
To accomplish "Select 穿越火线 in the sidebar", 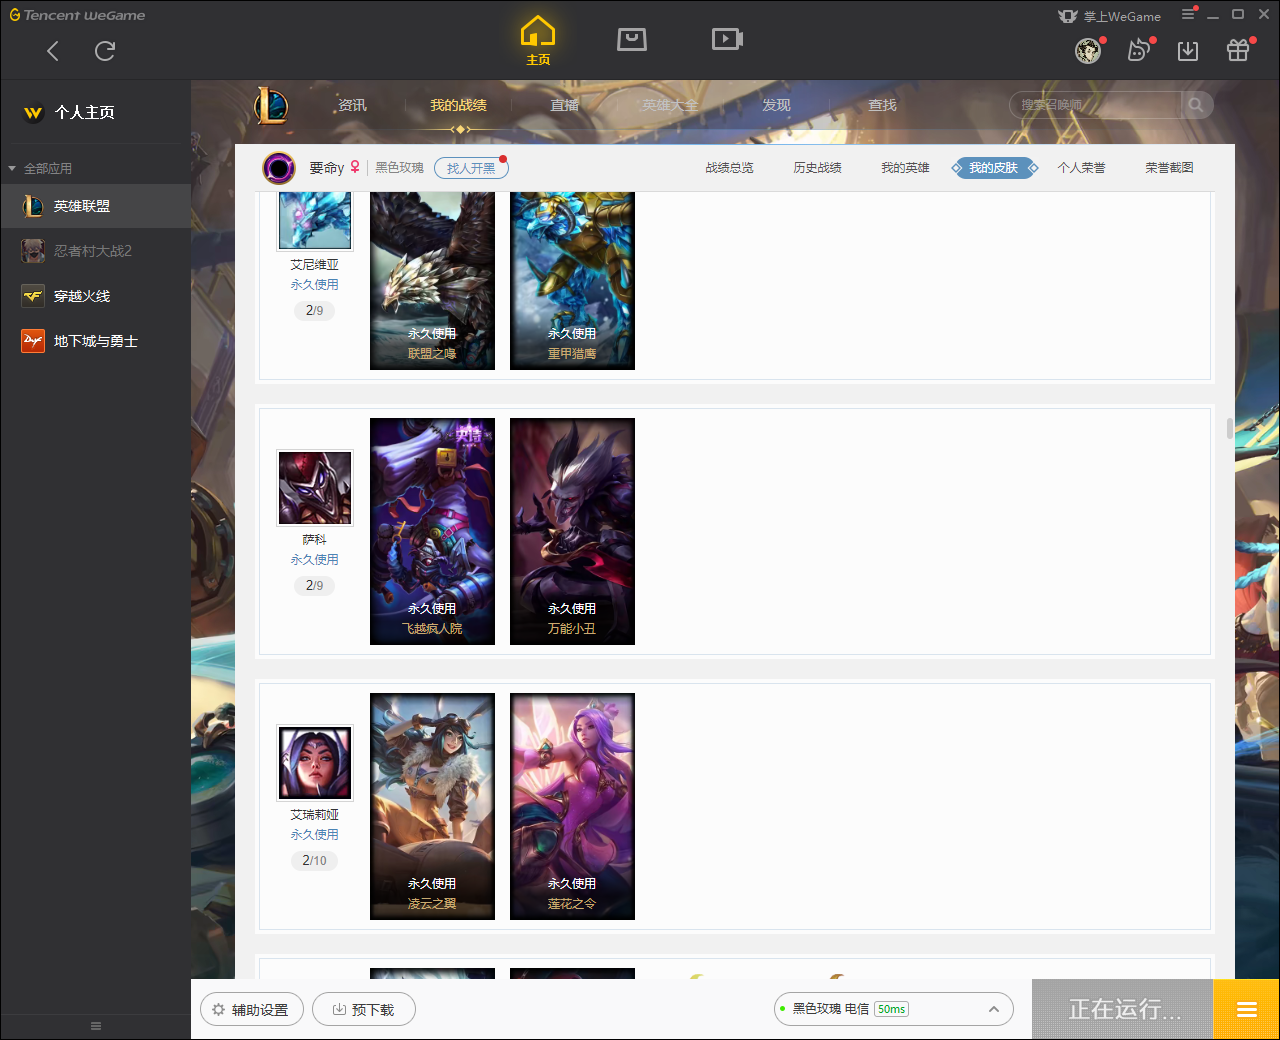I will click(x=95, y=296).
